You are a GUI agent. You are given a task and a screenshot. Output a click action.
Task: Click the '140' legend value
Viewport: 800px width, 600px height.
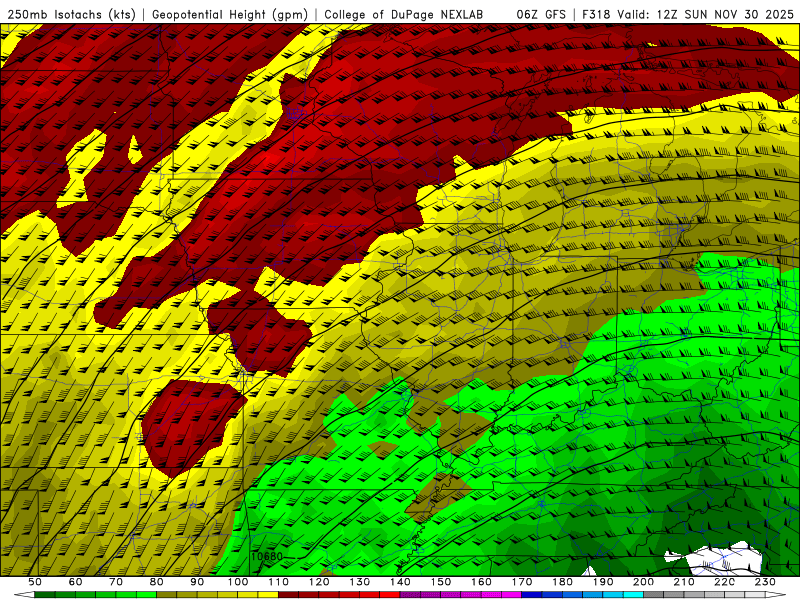pyautogui.click(x=400, y=582)
